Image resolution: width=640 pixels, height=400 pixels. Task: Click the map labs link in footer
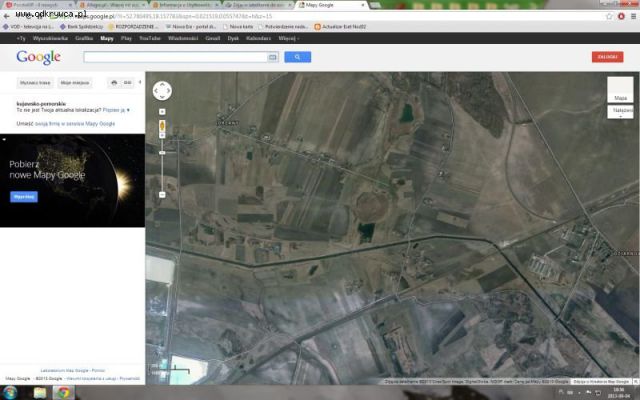[x=64, y=370]
